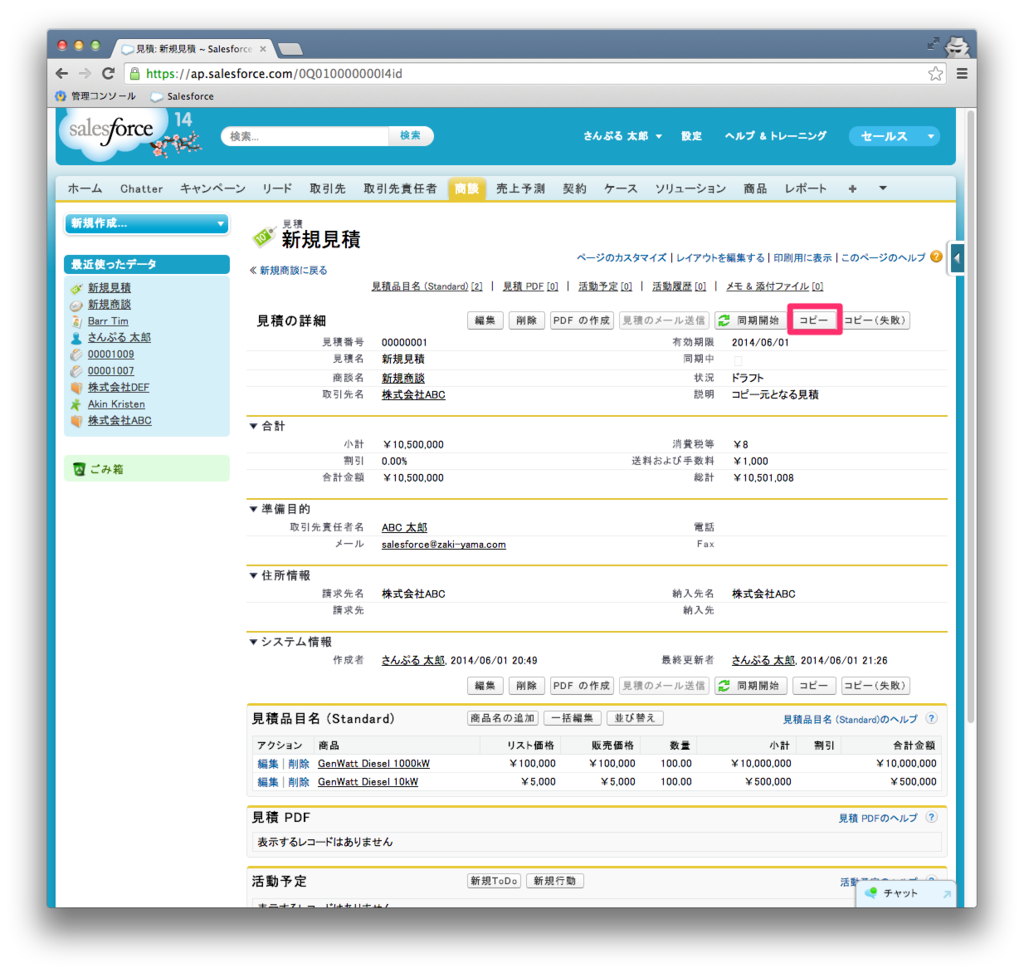Click the top コピー(失敗) button
Screen dimensions: 1024x973
[876, 321]
